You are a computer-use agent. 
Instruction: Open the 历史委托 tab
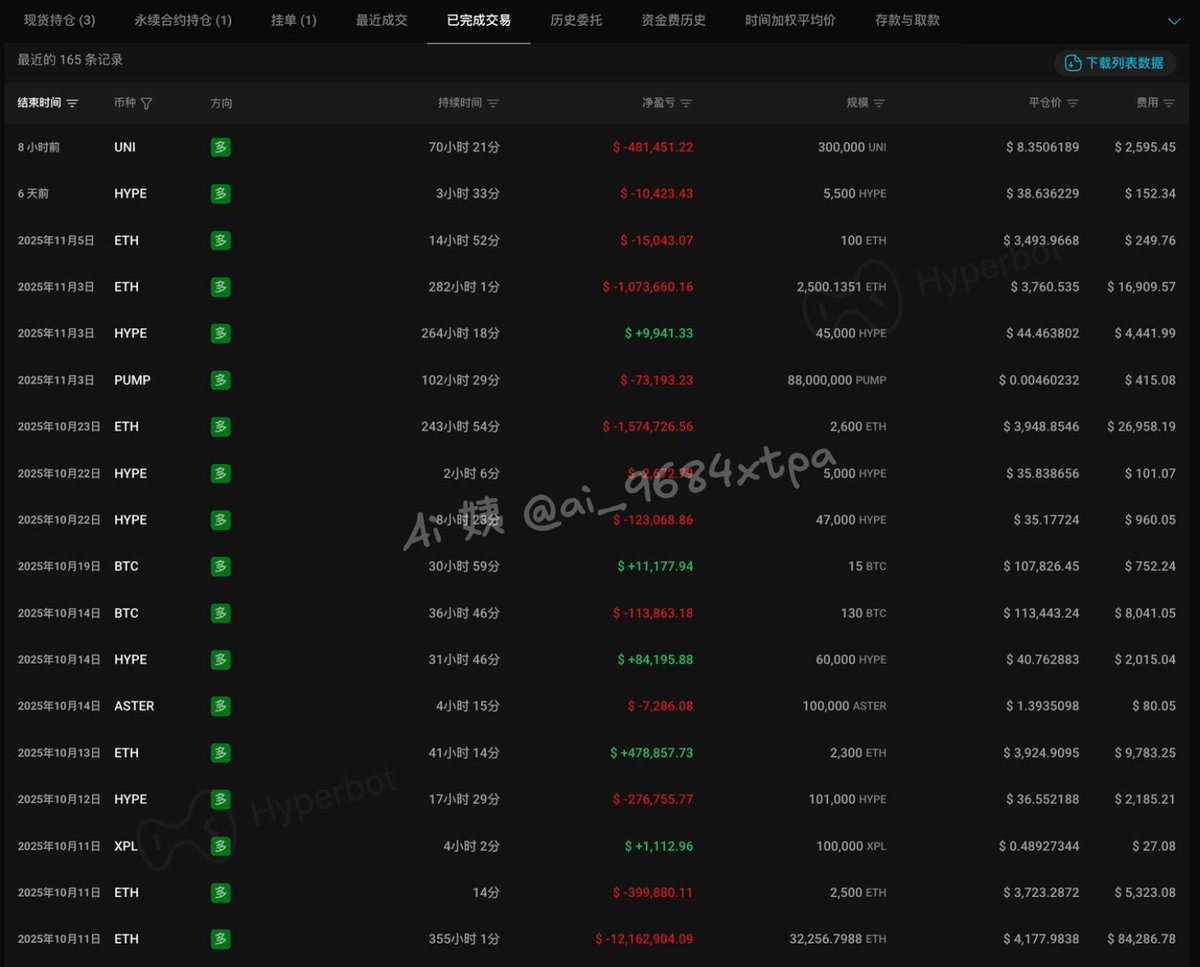576,21
